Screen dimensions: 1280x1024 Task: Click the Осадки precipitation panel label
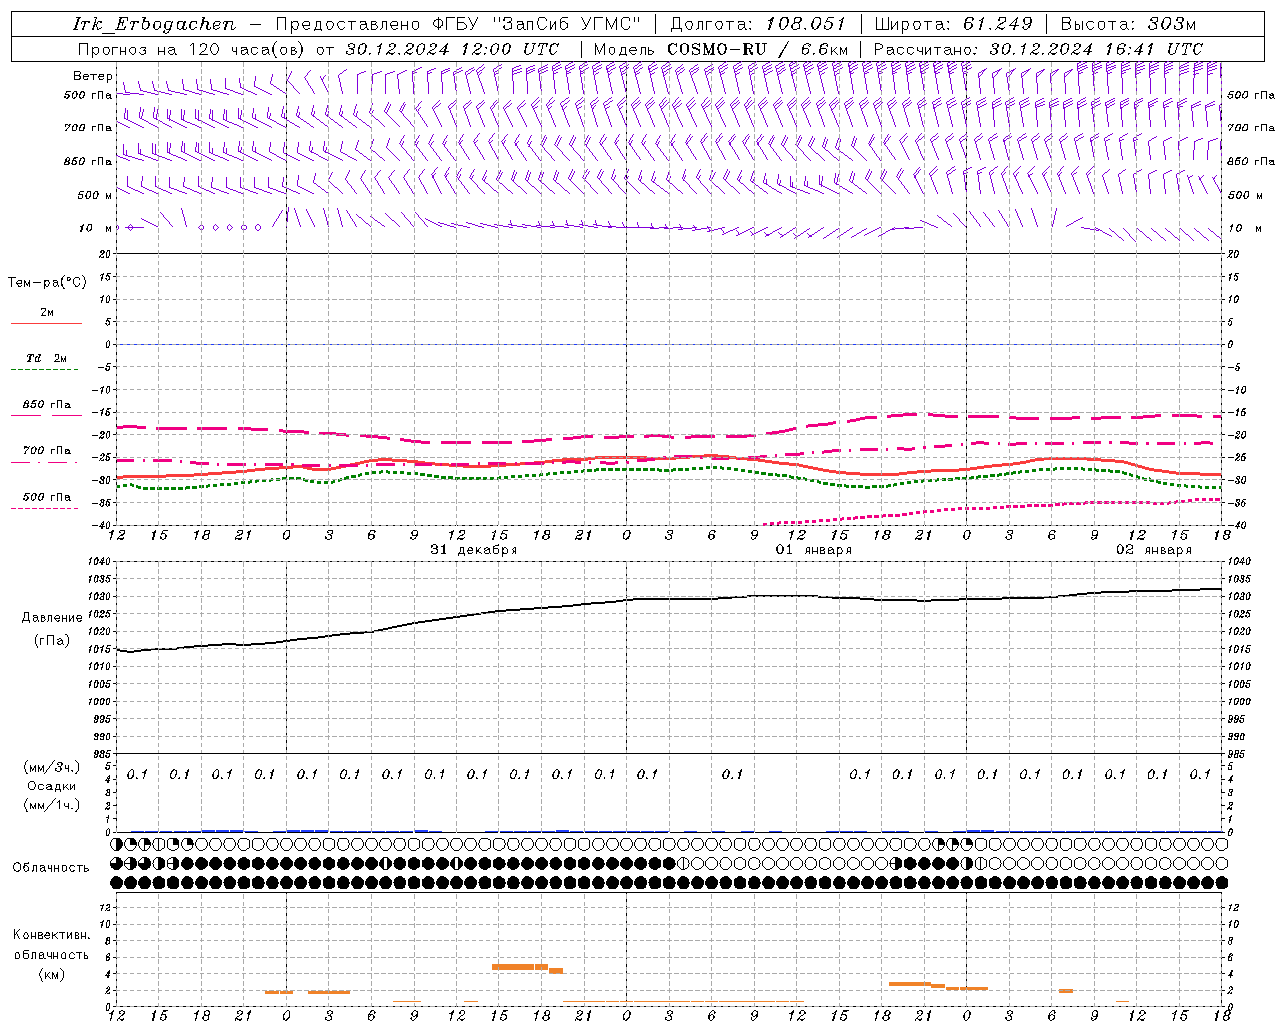coord(52,786)
